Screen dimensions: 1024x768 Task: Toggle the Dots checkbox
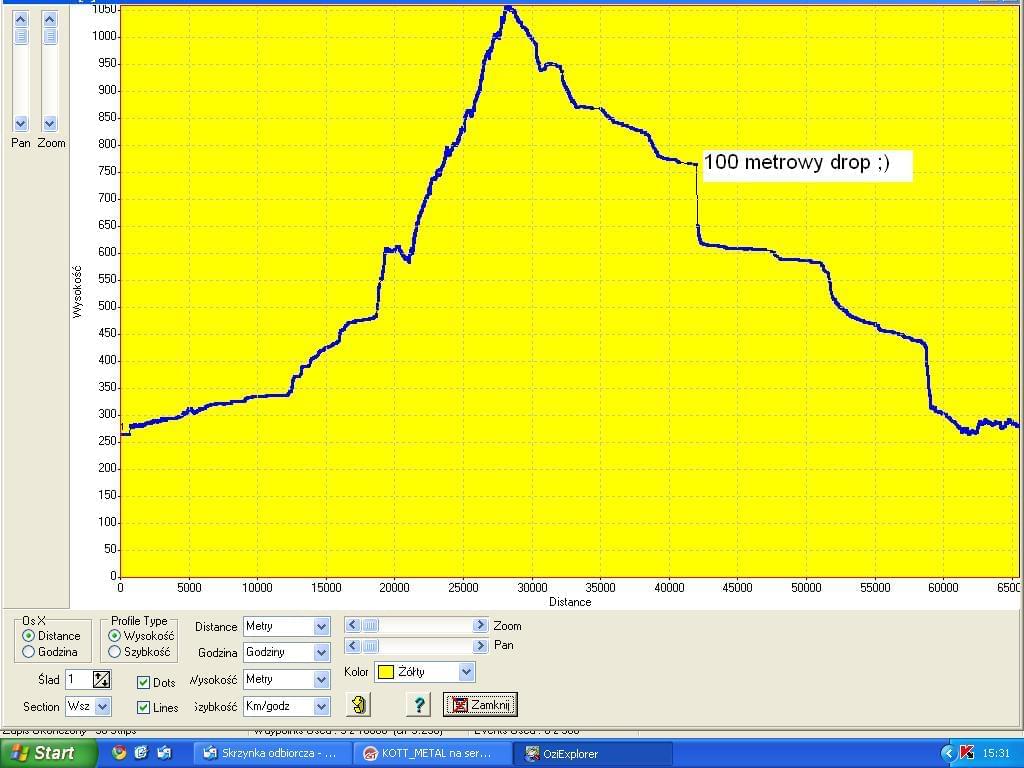143,683
